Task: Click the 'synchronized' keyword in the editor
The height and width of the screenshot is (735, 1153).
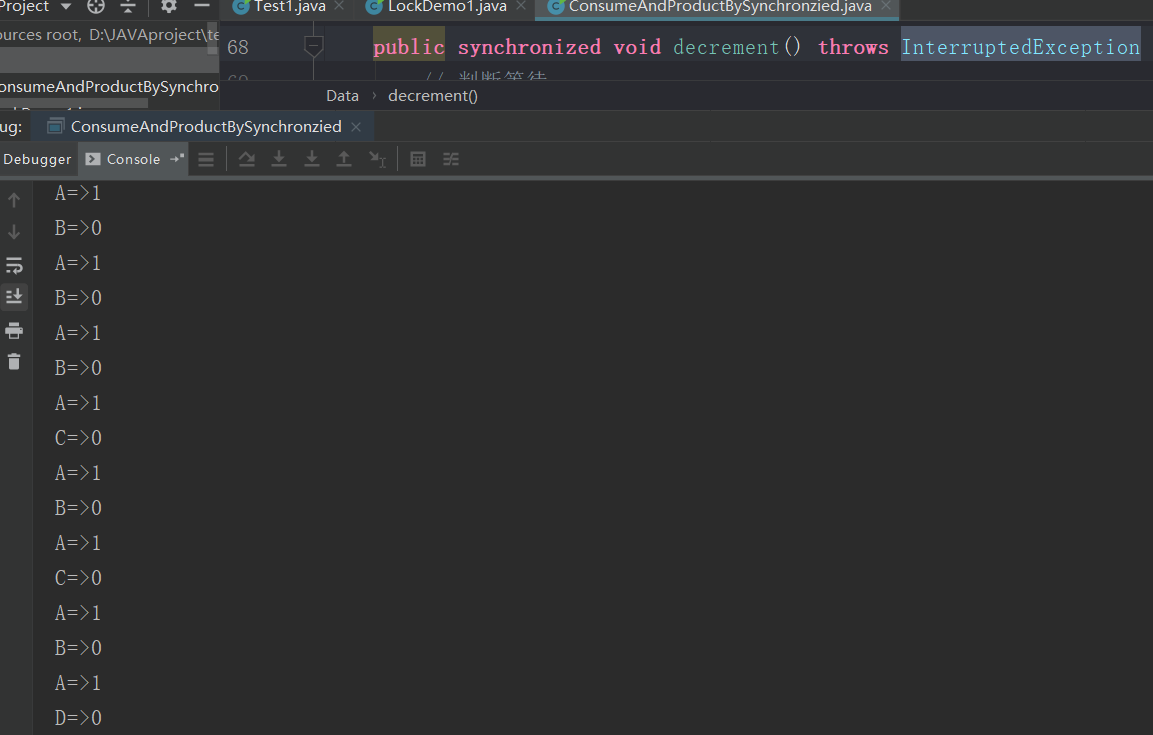Action: [x=529, y=47]
